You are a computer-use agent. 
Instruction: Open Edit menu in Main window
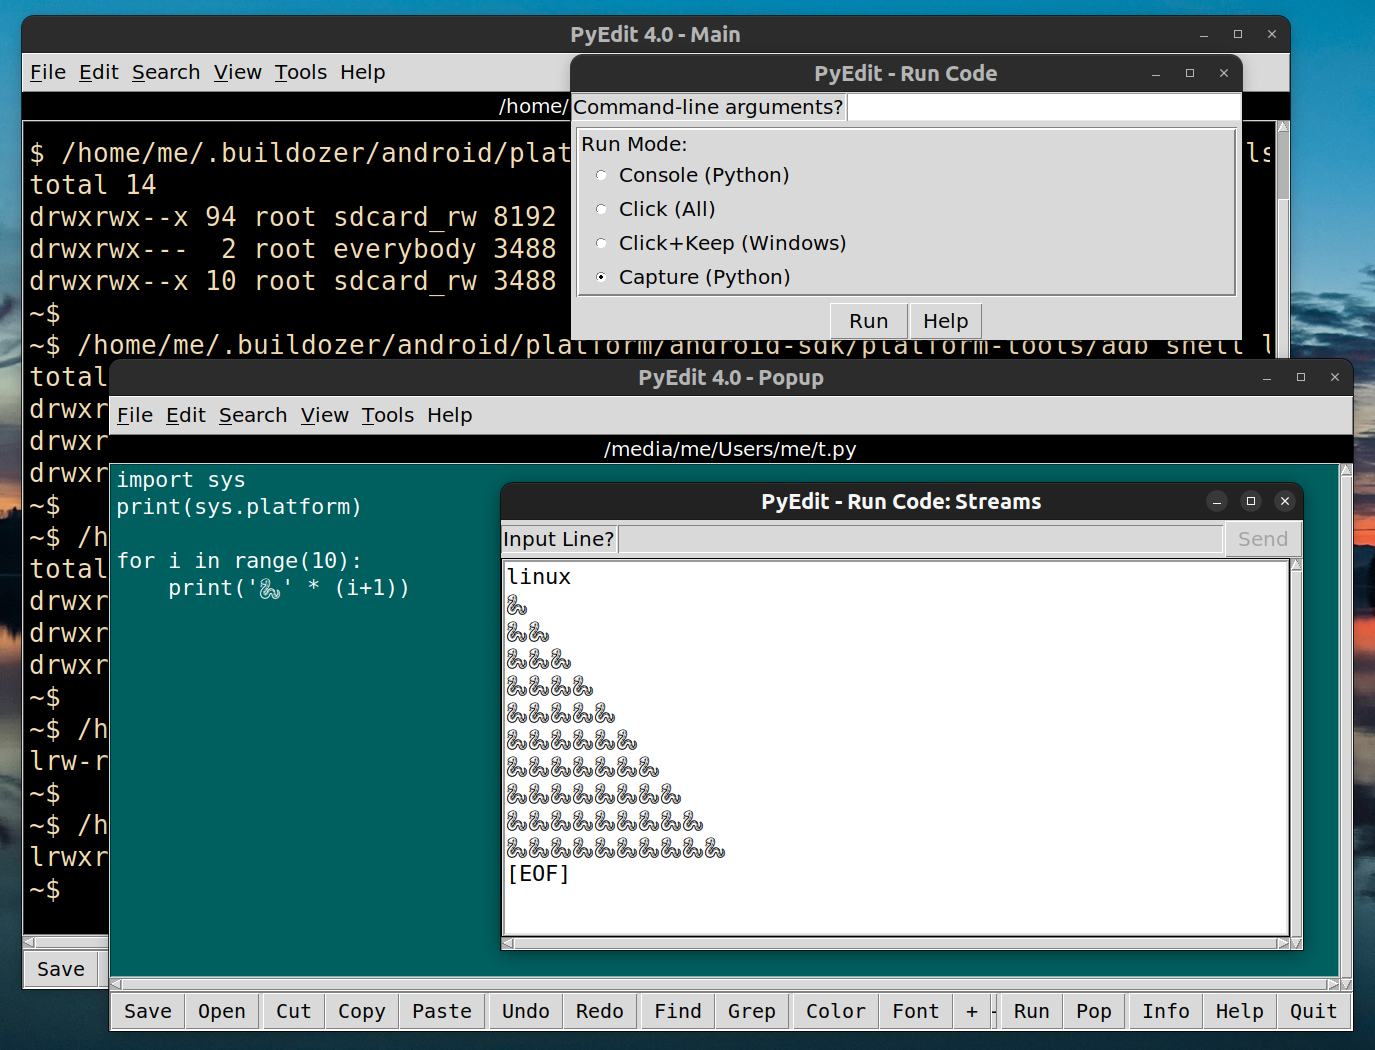click(x=99, y=72)
